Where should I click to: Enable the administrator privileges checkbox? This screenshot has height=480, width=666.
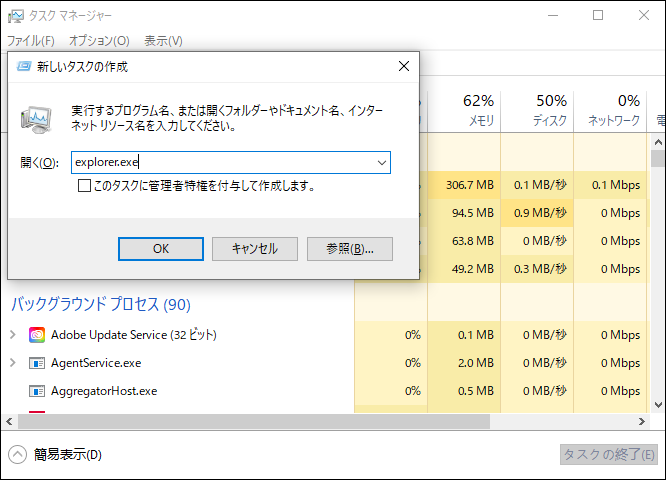point(84,186)
